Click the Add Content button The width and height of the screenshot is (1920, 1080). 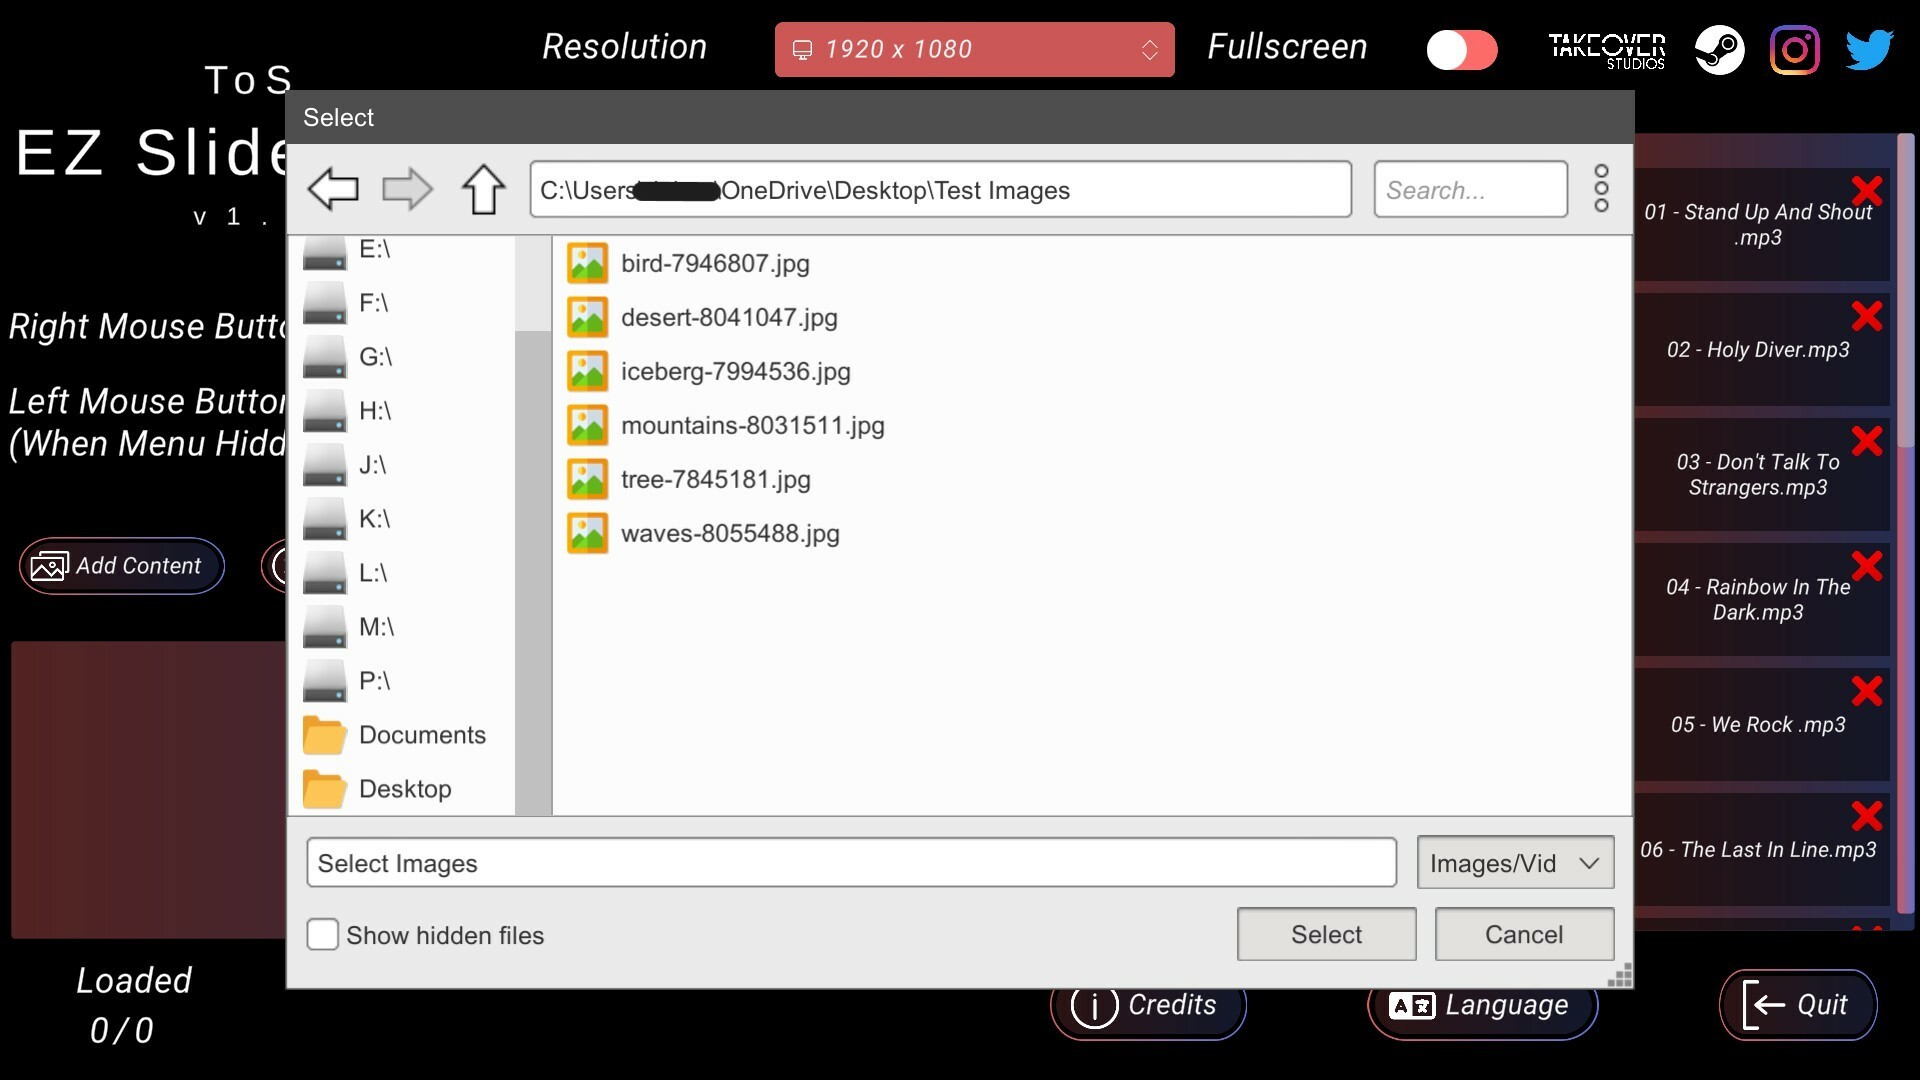point(121,566)
